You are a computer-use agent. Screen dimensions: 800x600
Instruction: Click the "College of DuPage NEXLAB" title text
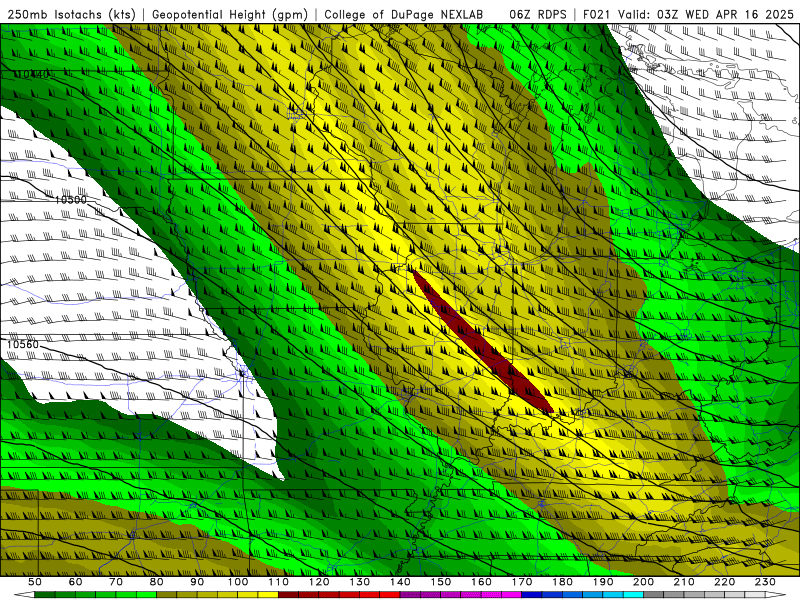tap(404, 14)
